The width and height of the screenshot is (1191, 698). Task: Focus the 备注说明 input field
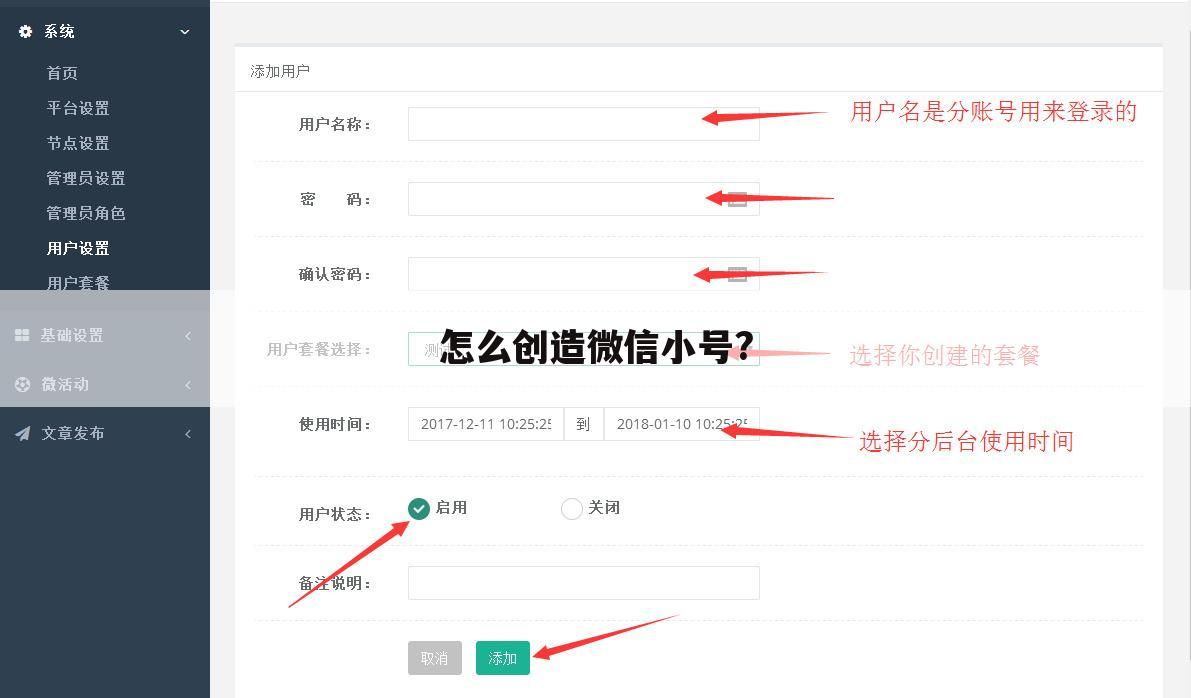583,583
